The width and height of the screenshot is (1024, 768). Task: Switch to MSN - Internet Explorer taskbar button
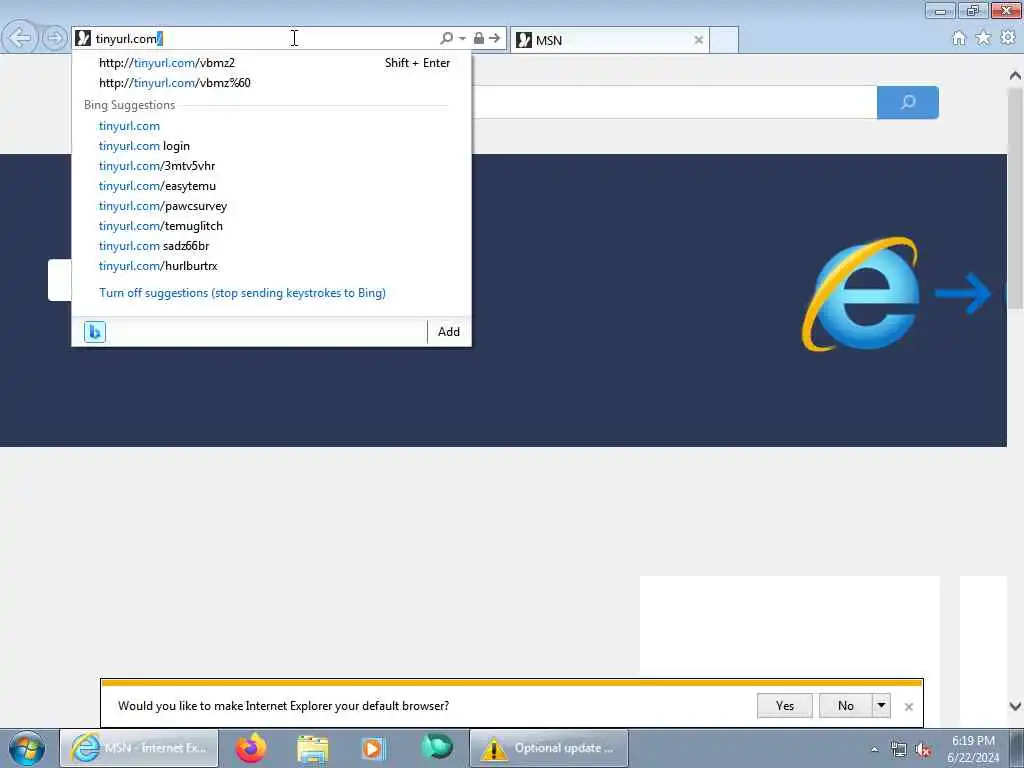[x=139, y=748]
